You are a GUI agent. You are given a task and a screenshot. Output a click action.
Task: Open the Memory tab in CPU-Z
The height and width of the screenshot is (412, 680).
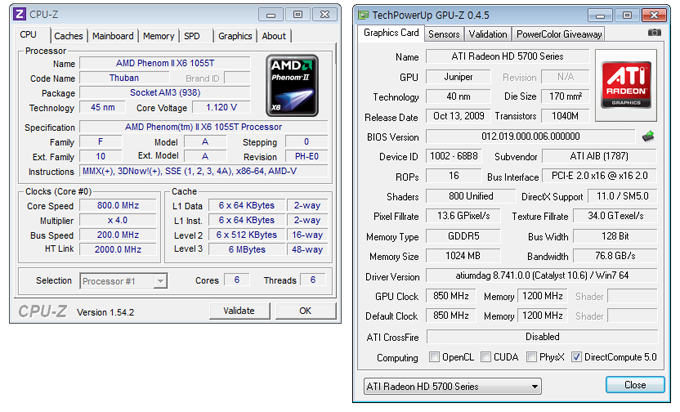[x=159, y=36]
